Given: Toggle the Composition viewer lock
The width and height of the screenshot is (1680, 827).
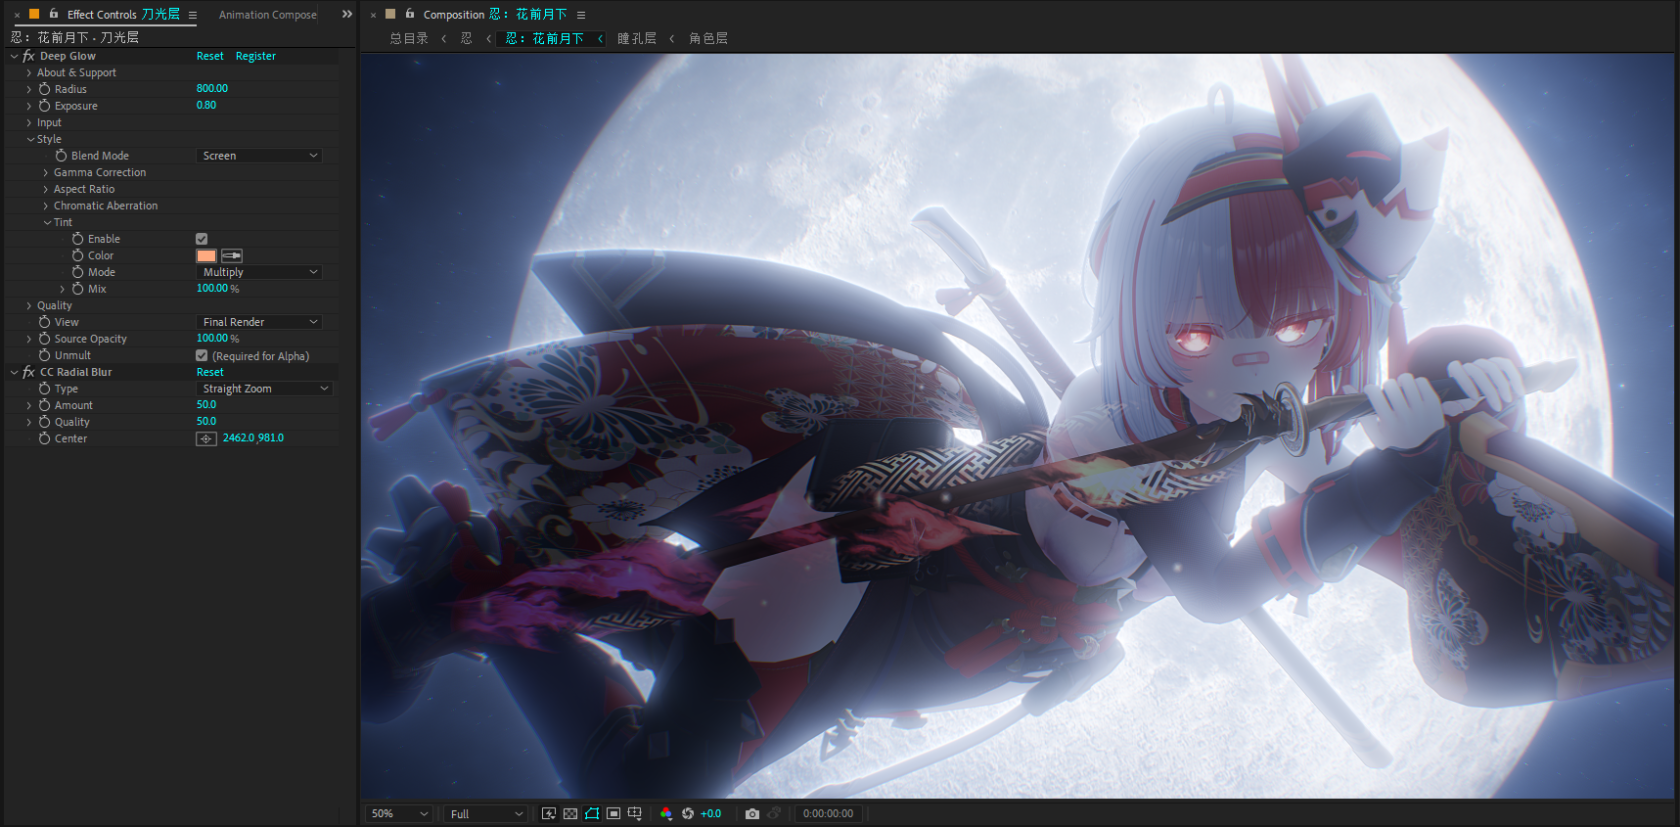Looking at the screenshot, I should point(410,14).
